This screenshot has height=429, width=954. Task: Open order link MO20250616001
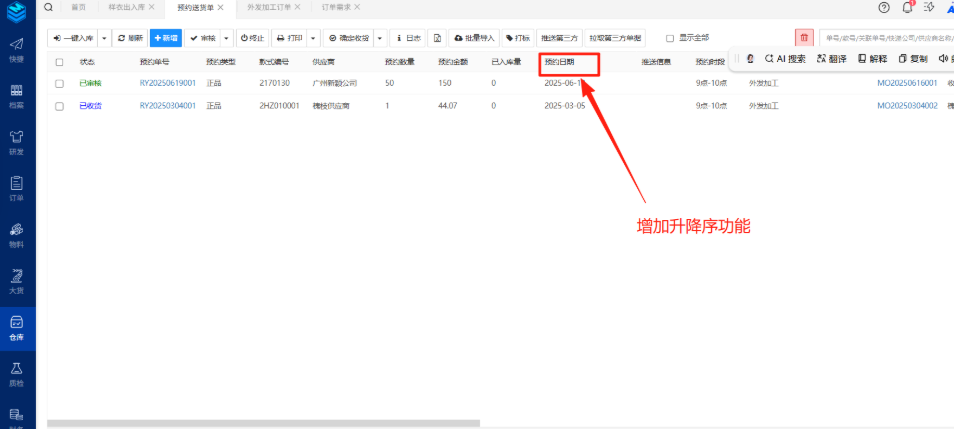(x=907, y=83)
